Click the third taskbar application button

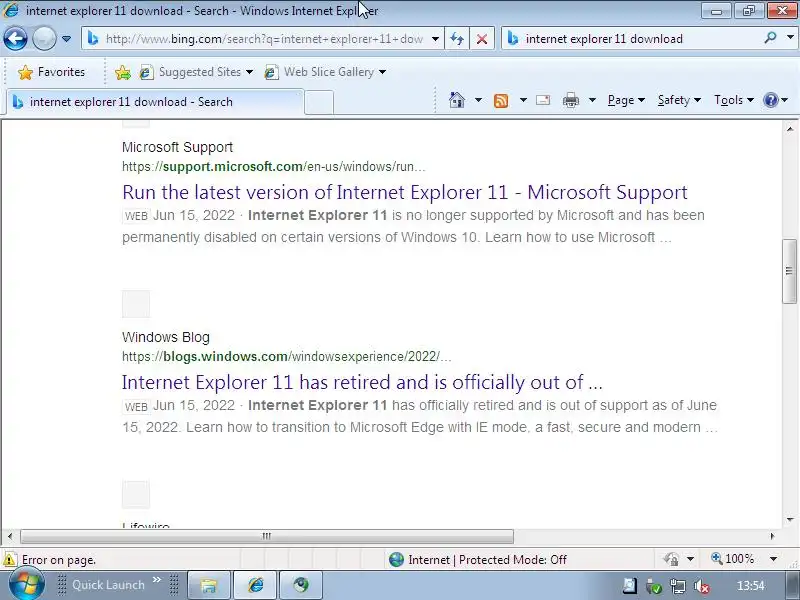[x=301, y=585]
